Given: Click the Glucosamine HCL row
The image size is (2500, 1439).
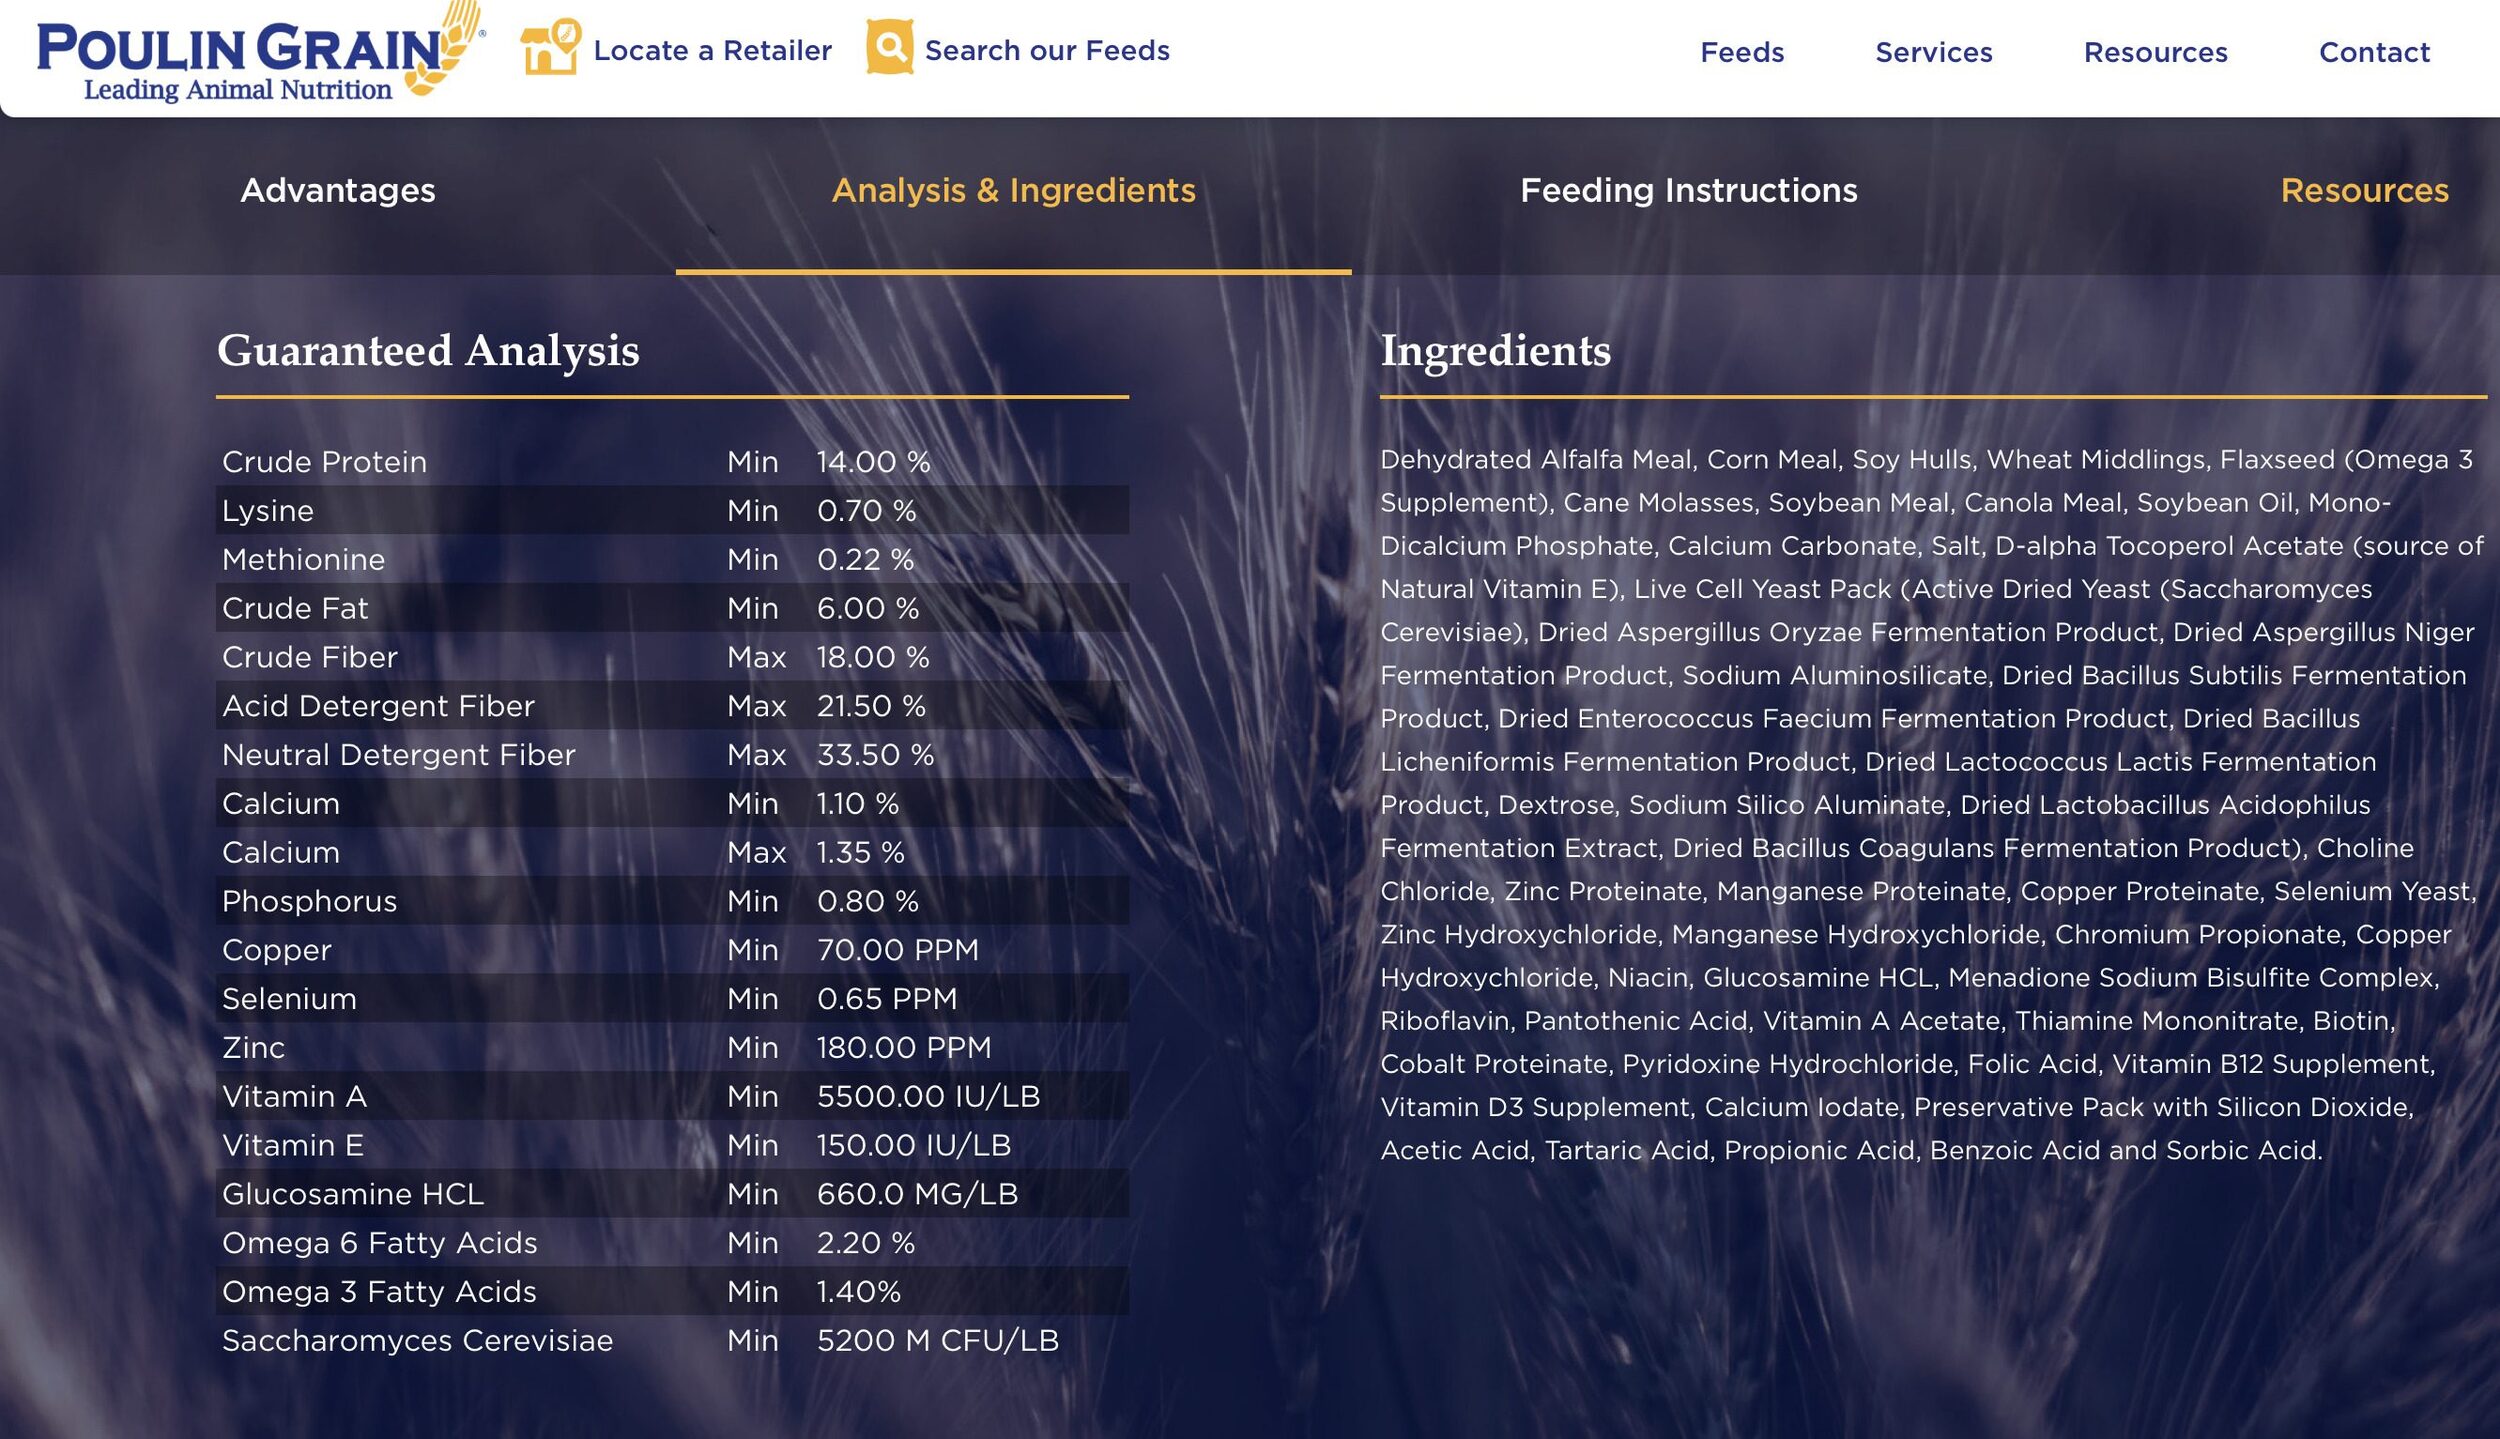Looking at the screenshot, I should 672,1194.
